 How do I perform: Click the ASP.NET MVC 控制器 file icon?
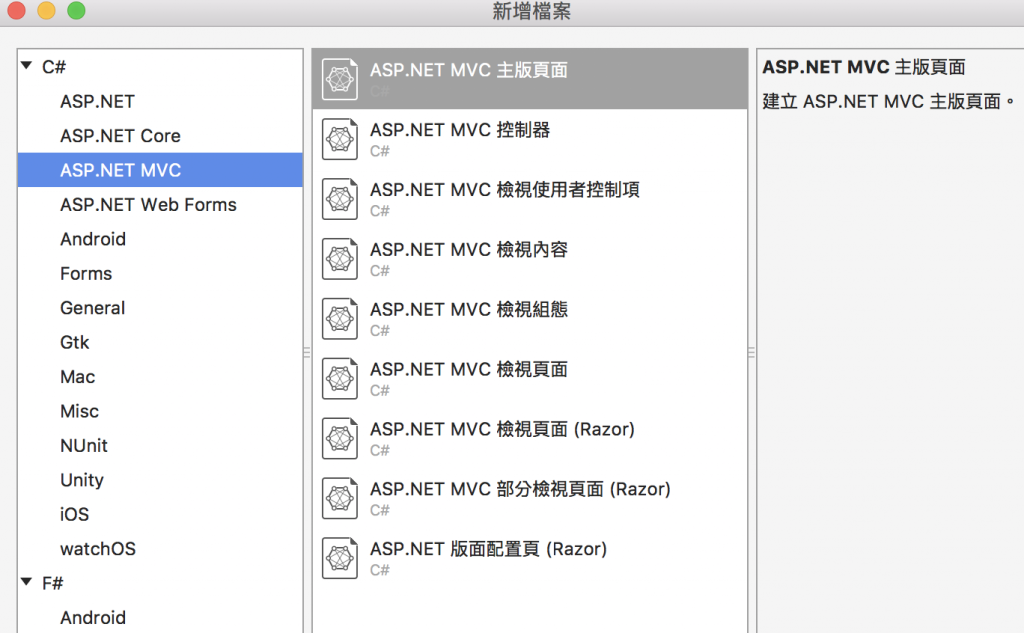pos(340,139)
